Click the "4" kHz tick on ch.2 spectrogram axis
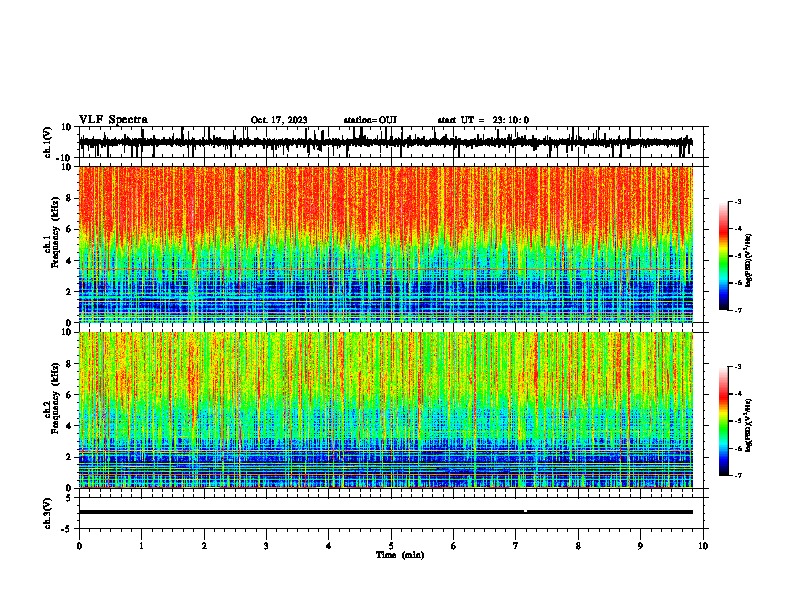The image size is (792, 612). (x=69, y=426)
